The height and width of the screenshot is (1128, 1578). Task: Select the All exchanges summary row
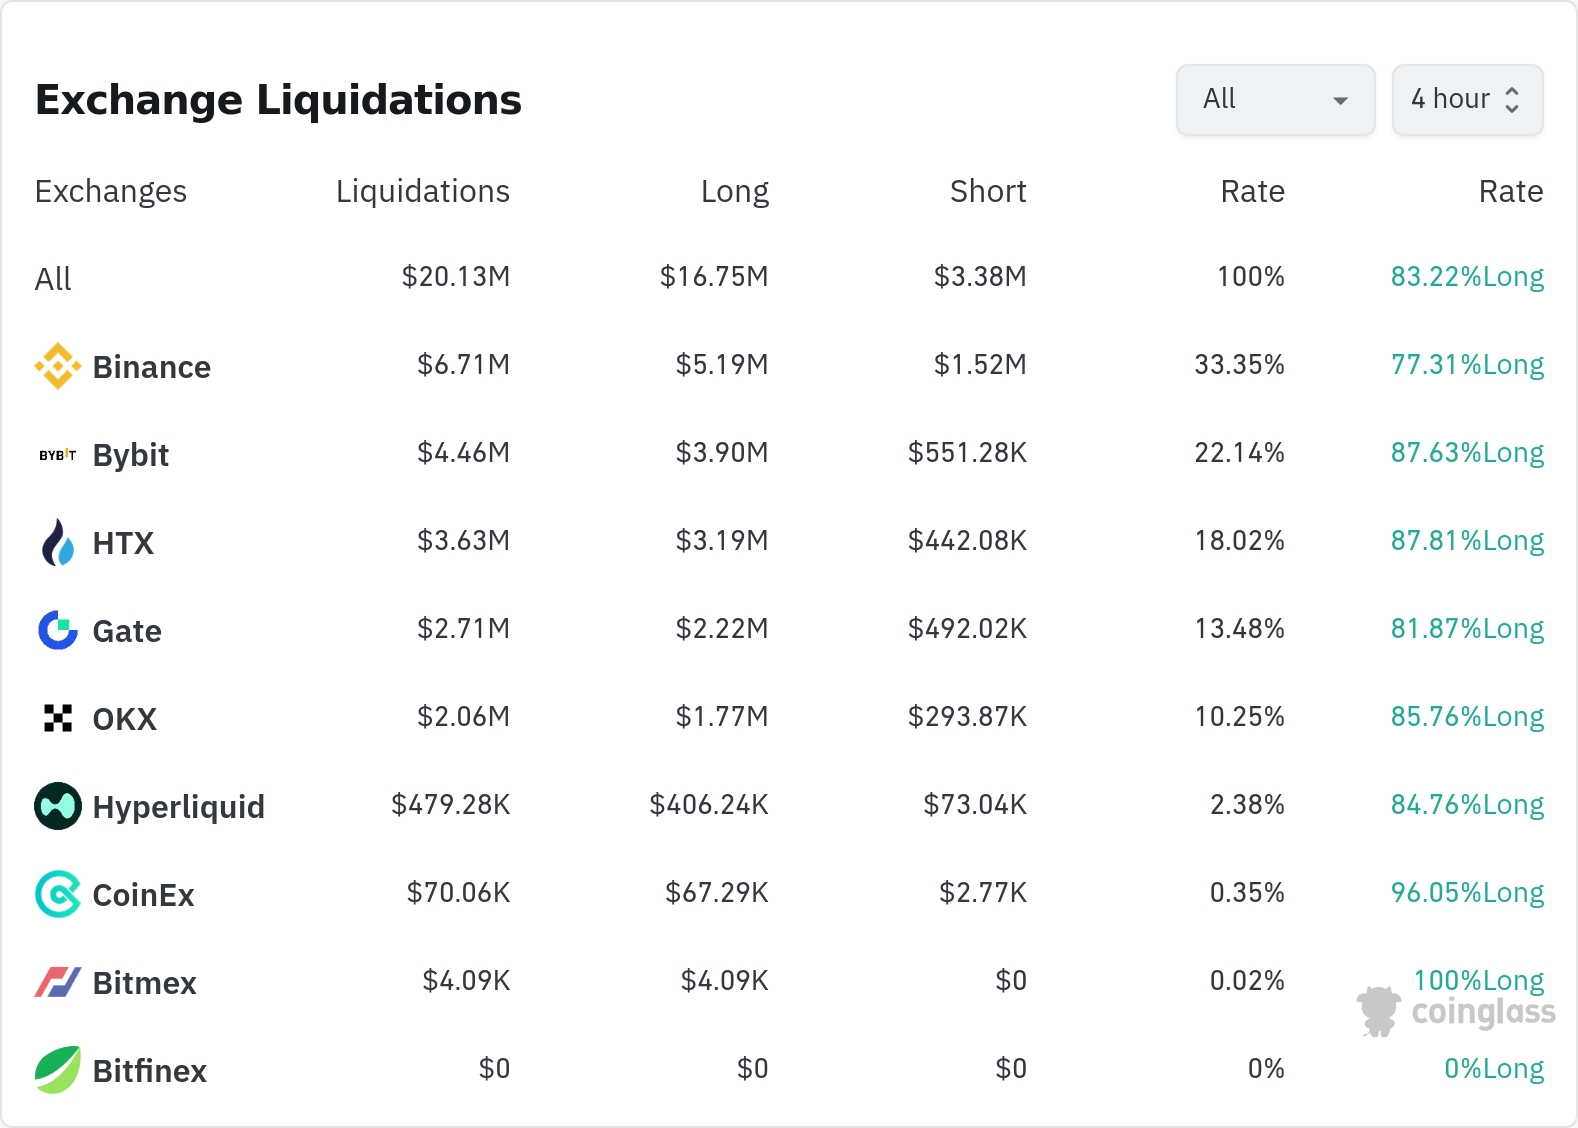point(54,279)
